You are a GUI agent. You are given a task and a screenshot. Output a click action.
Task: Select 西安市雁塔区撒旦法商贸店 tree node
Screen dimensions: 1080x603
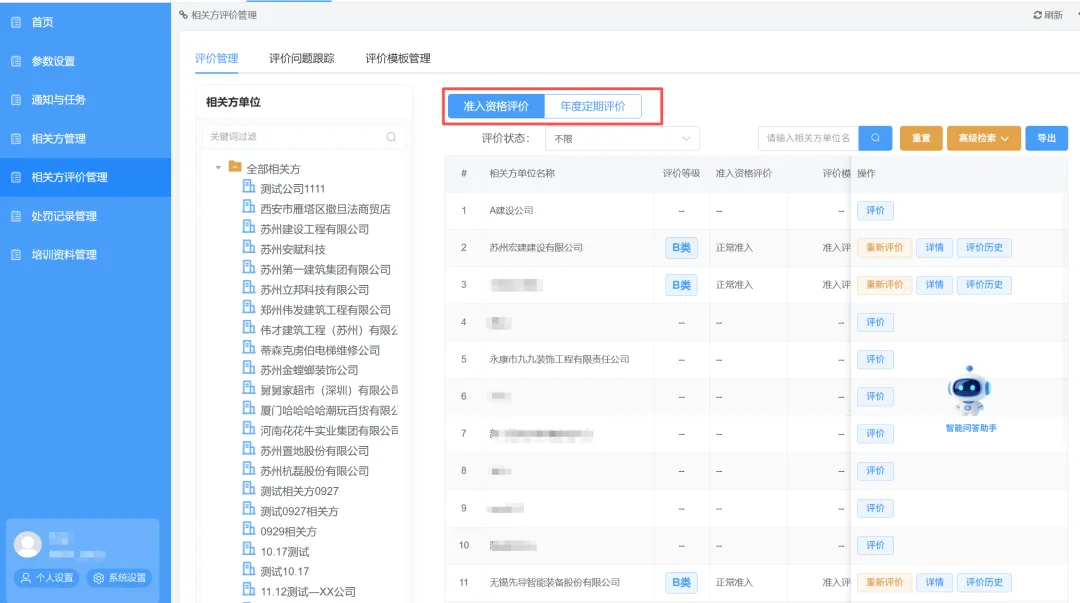[325, 209]
